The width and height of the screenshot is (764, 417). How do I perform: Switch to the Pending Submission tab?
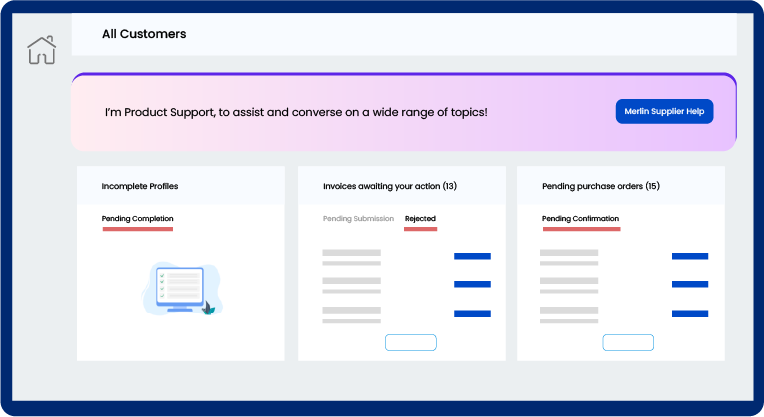[358, 219]
